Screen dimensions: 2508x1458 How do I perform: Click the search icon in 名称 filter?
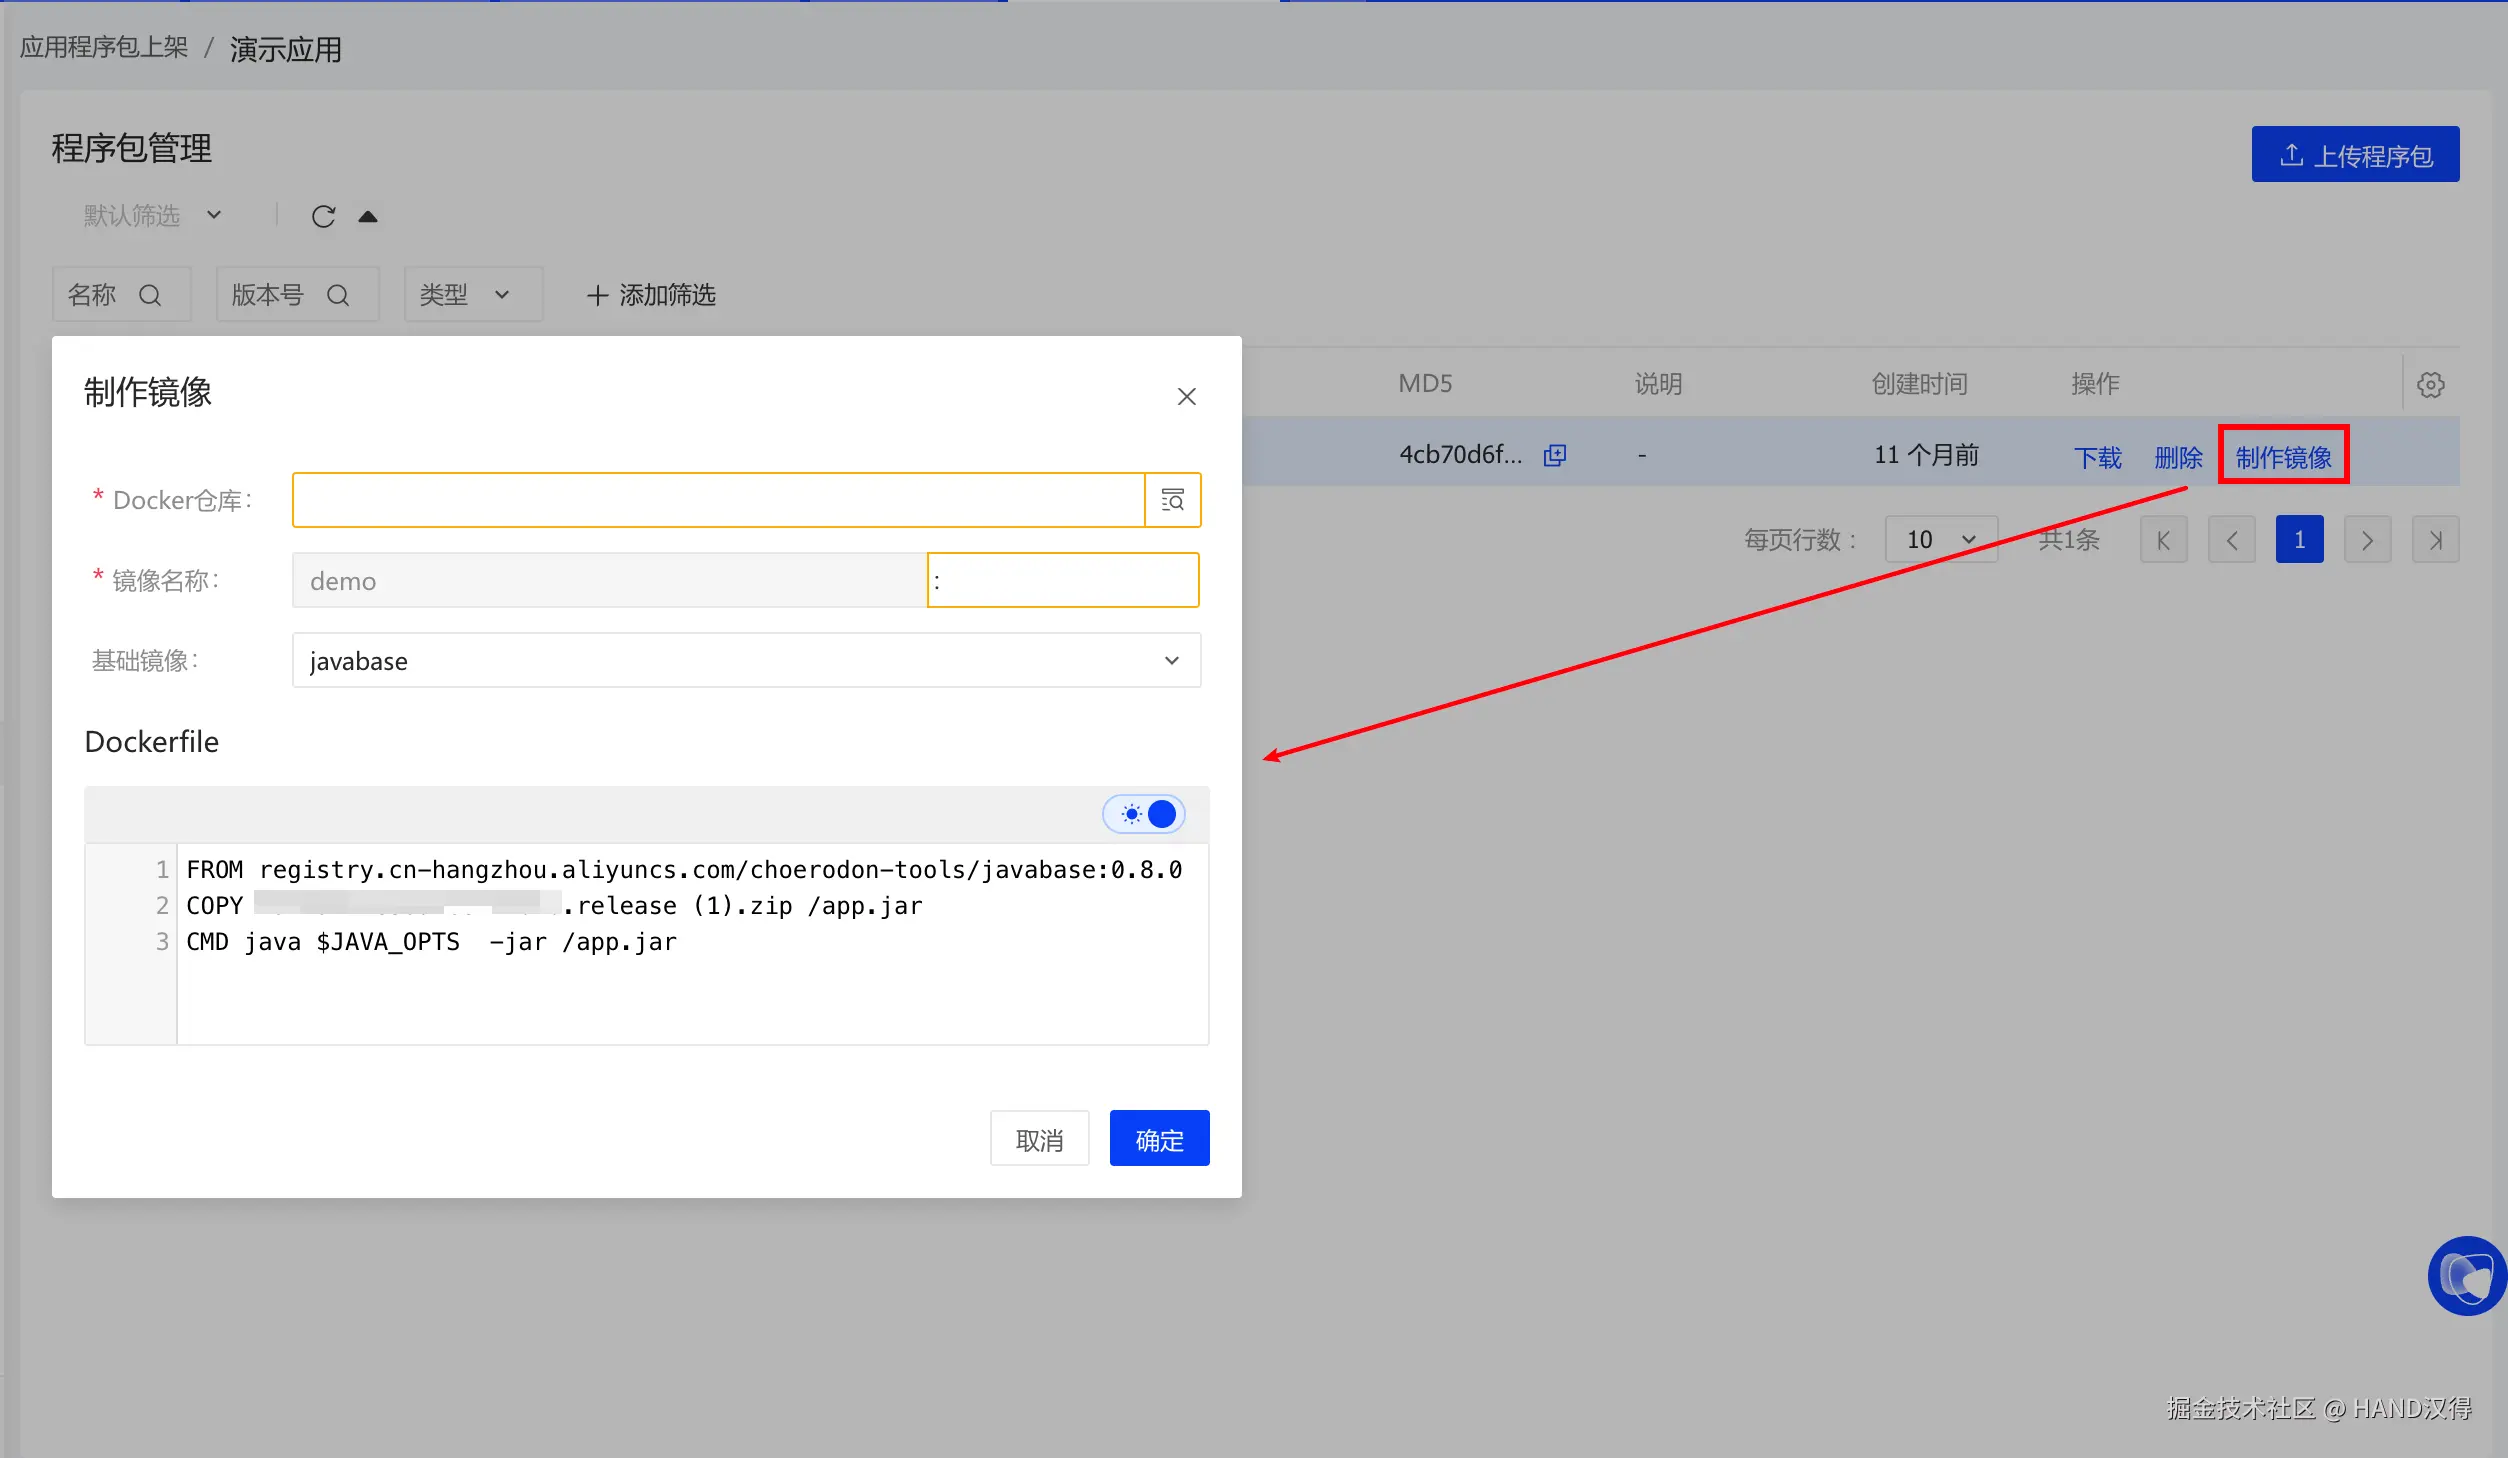[150, 296]
